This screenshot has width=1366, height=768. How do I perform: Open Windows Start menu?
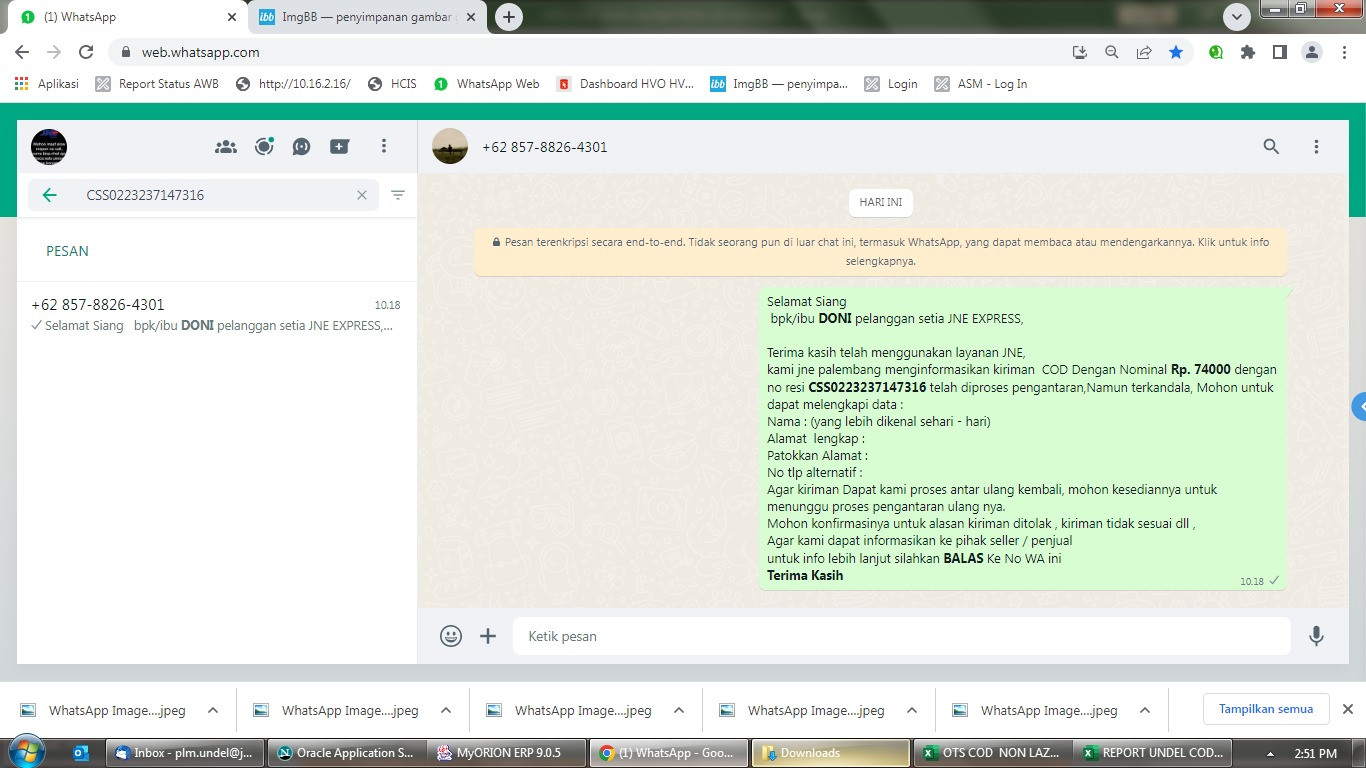pyautogui.click(x=25, y=752)
